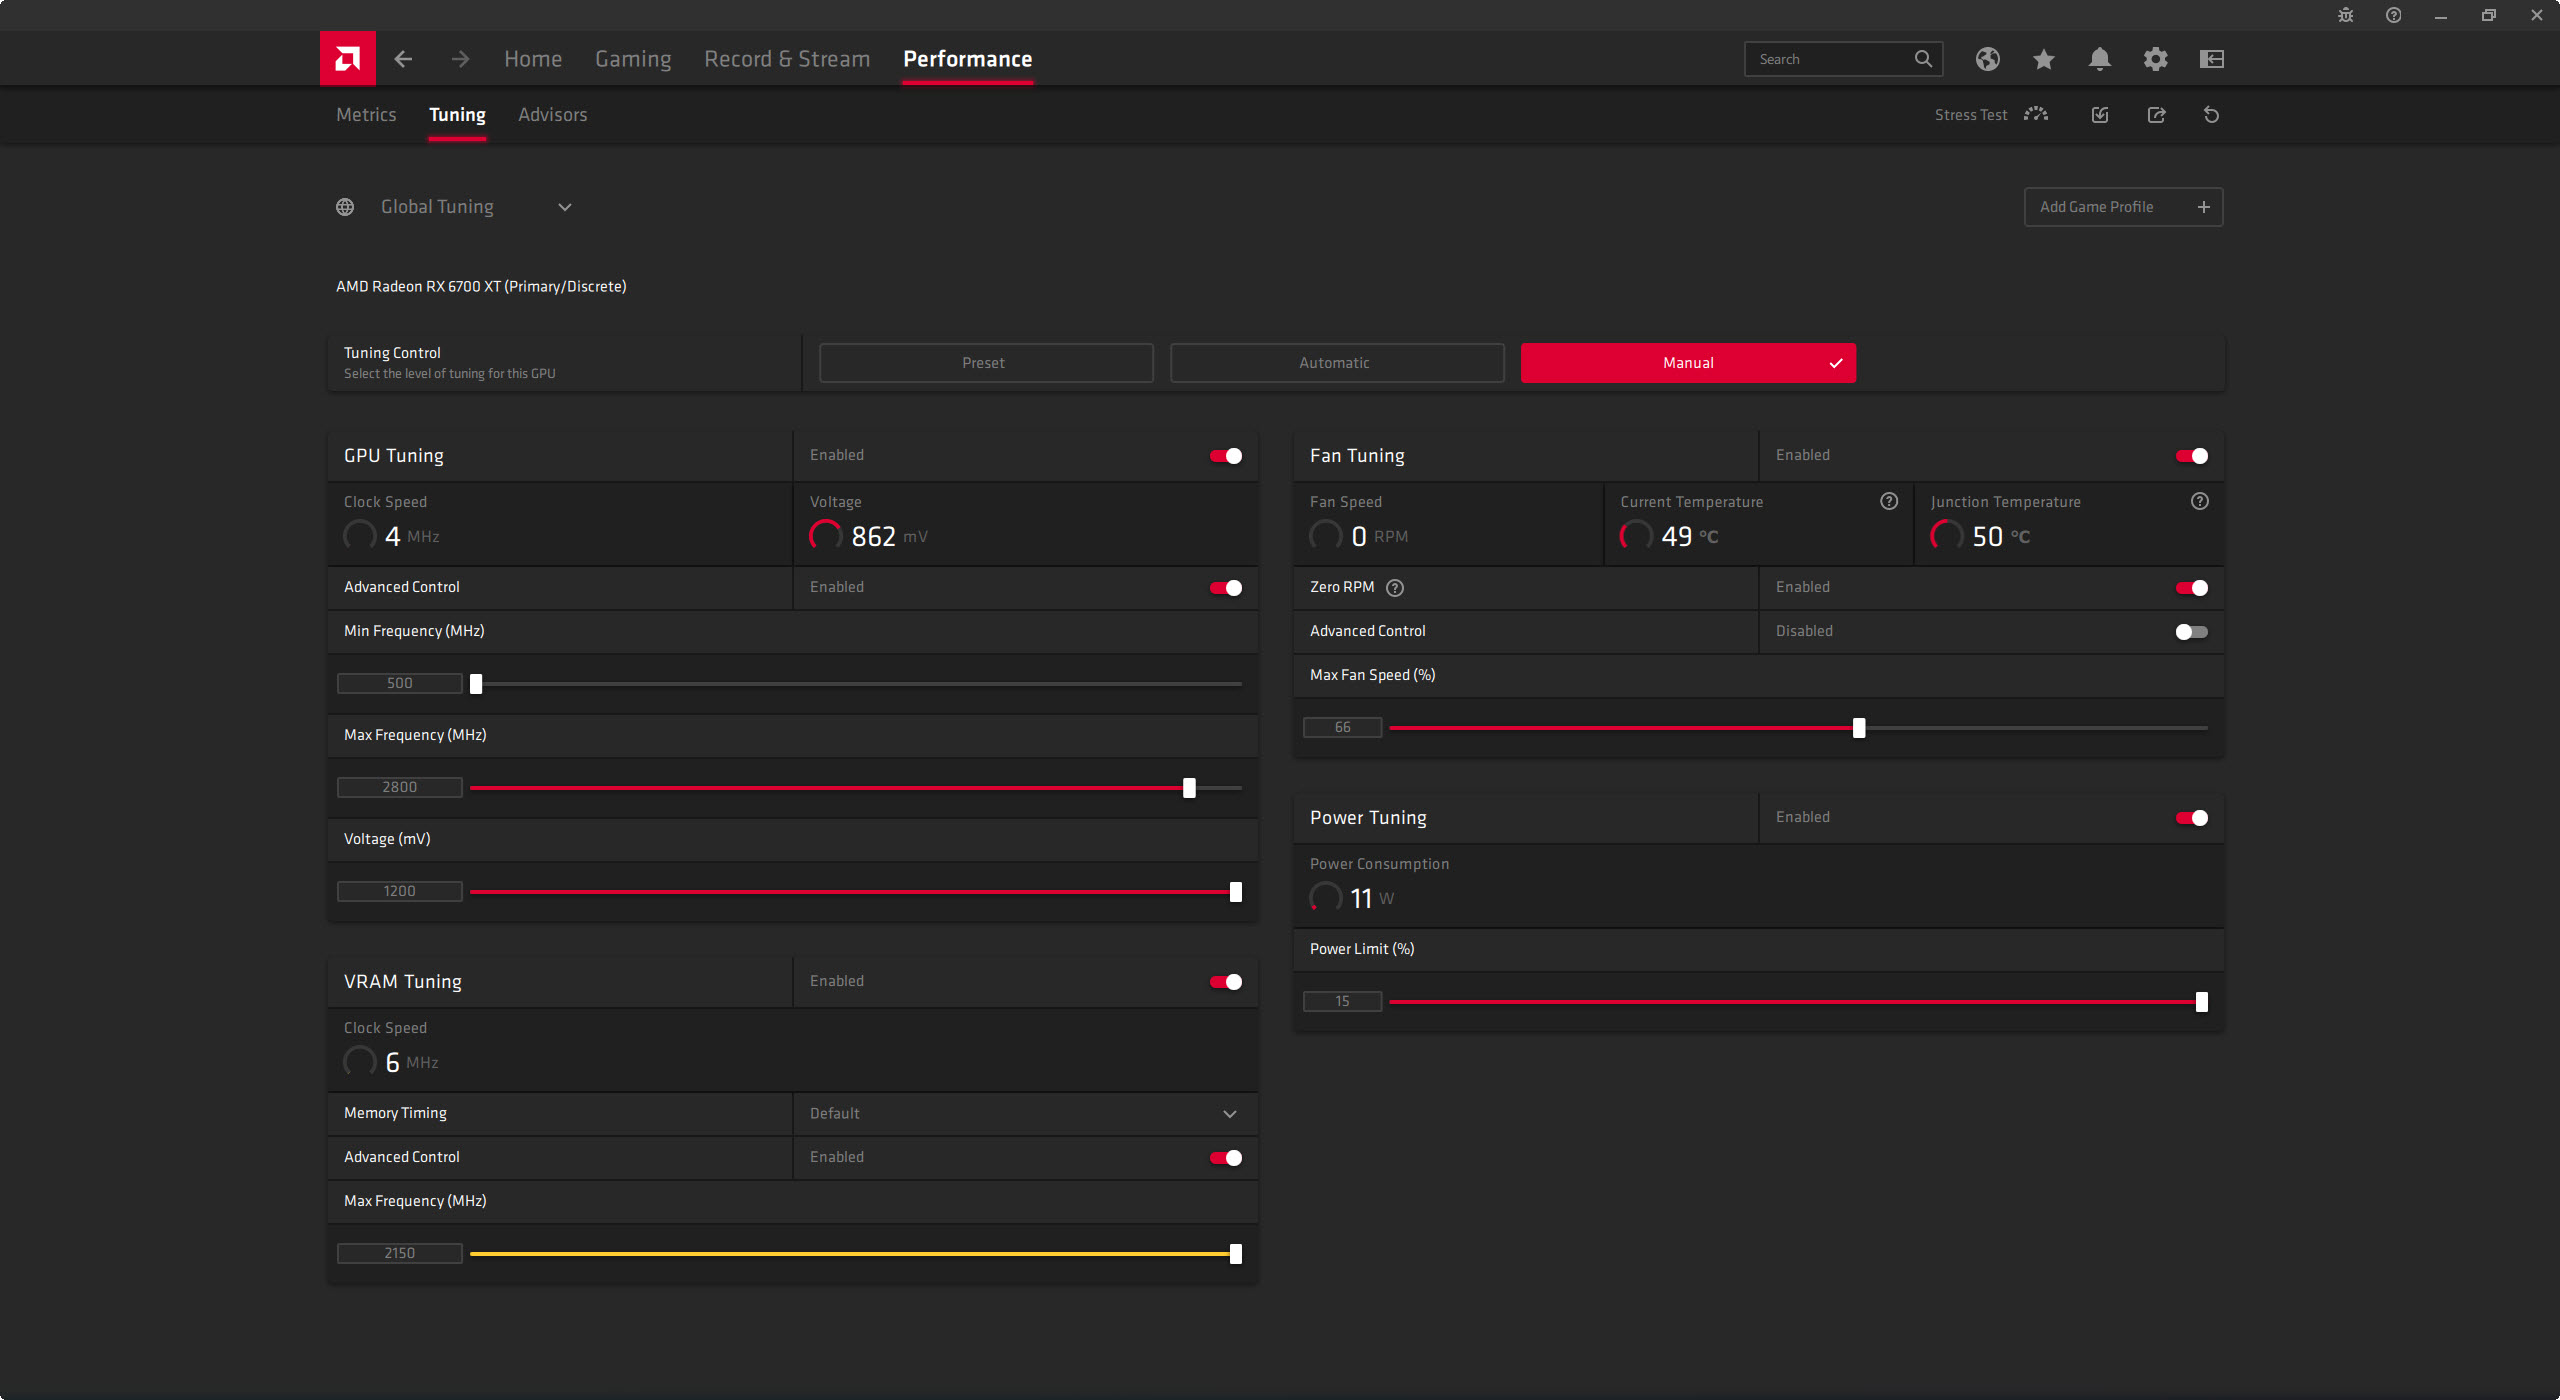Turn off the Power Tuning toggle
This screenshot has width=2560, height=1400.
point(2191,818)
